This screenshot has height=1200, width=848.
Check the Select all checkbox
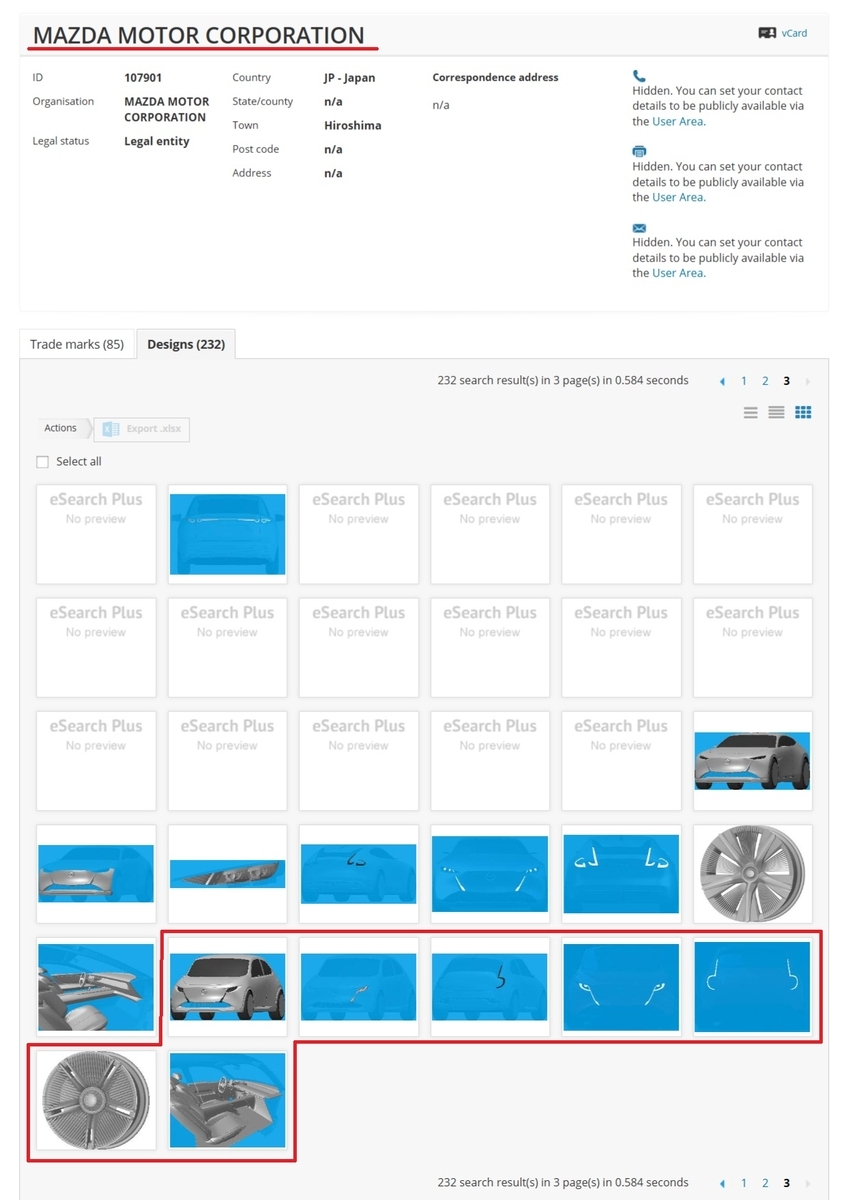(42, 462)
